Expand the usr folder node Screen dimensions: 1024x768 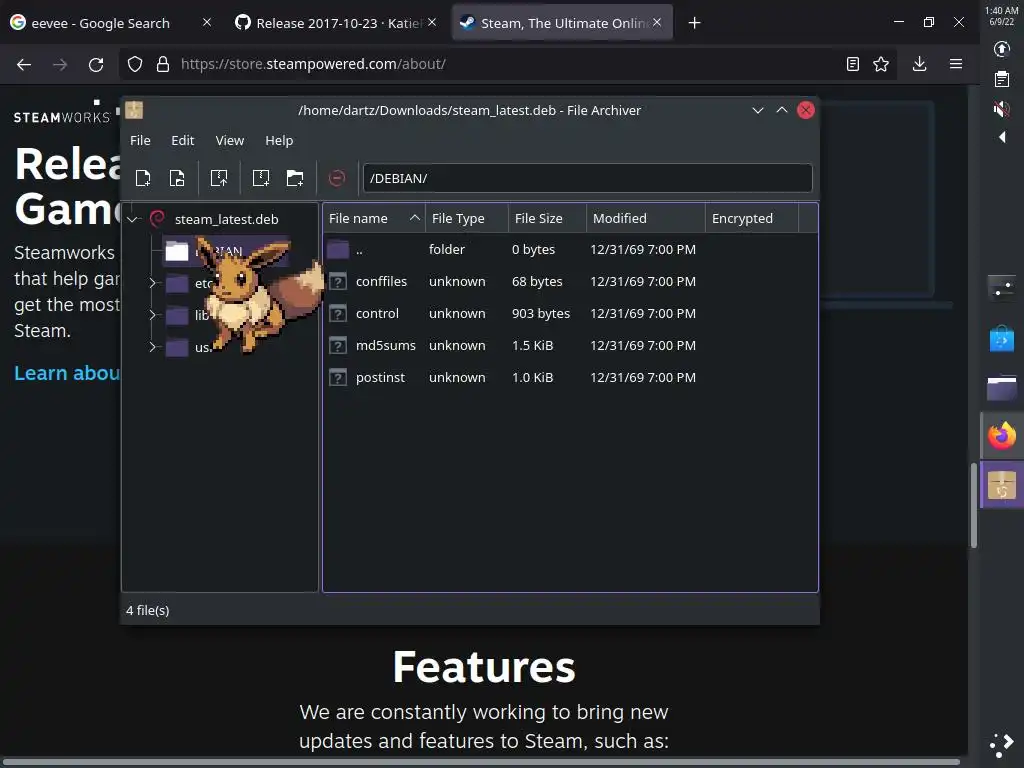152,347
